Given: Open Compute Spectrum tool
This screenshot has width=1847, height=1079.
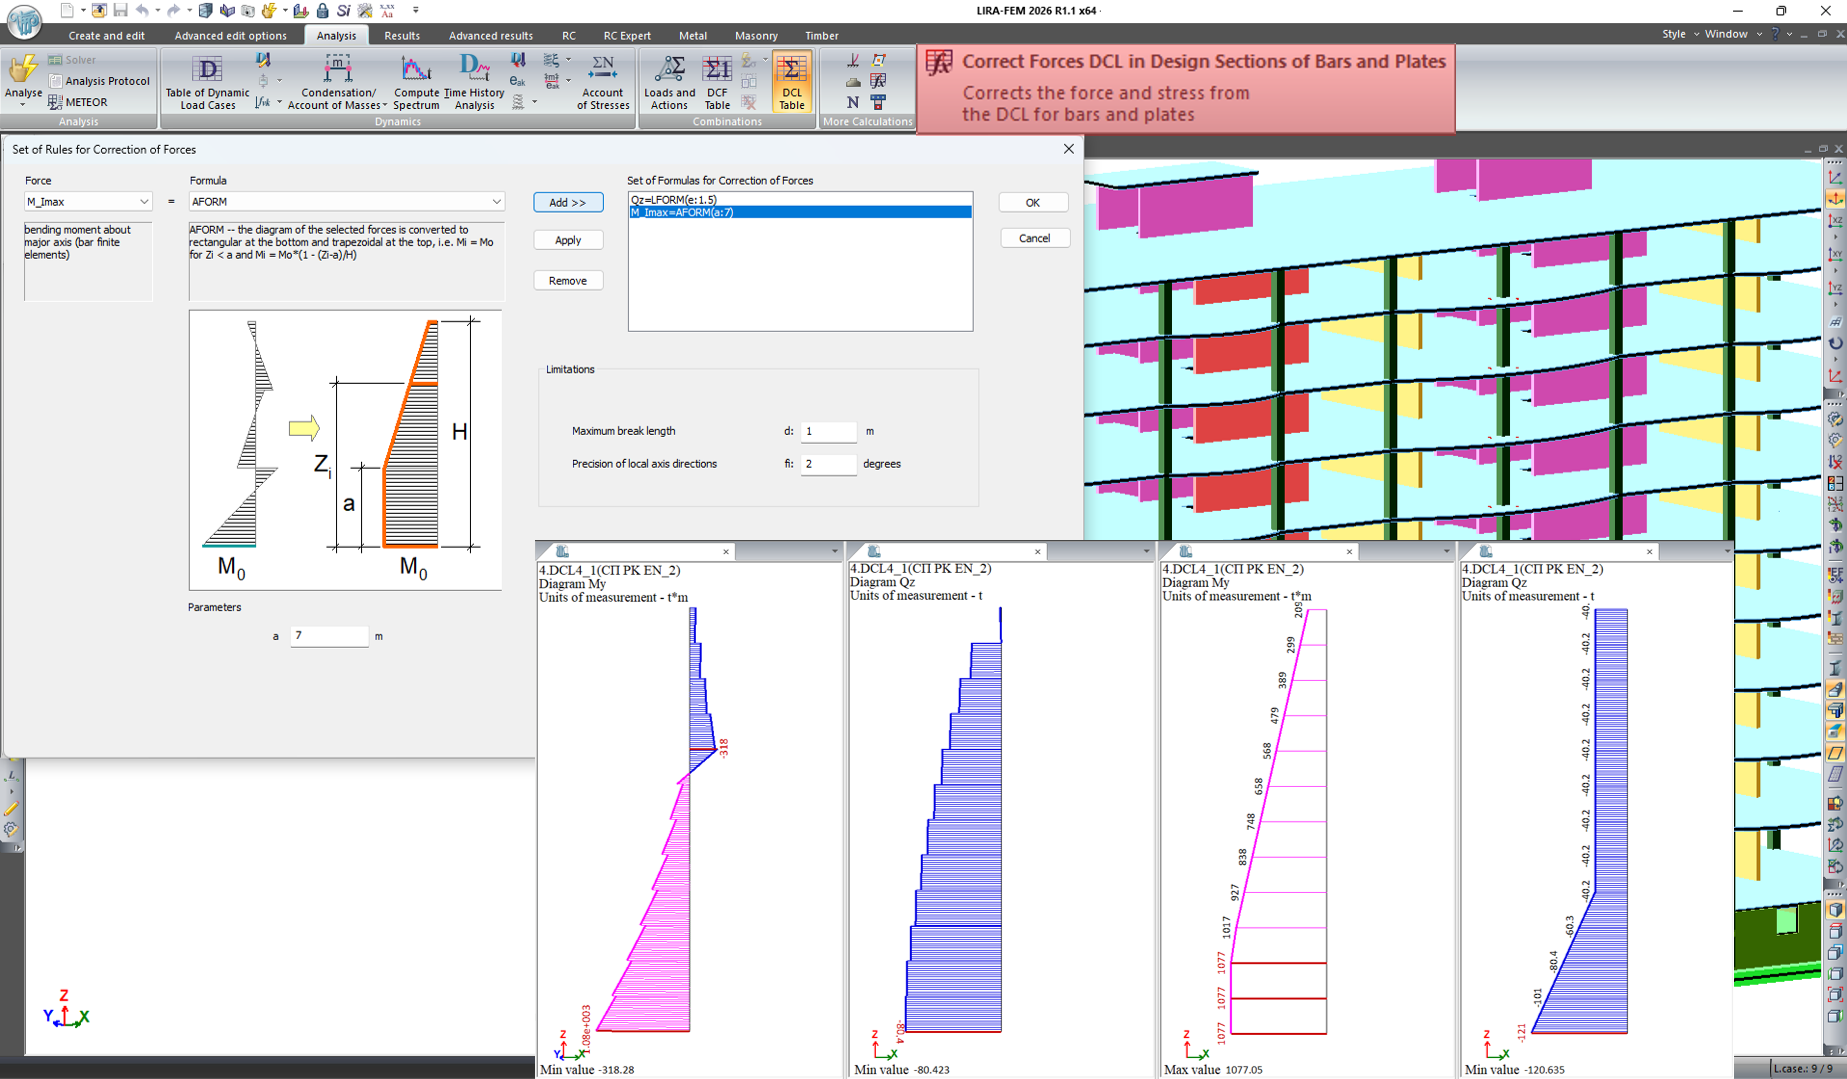Looking at the screenshot, I should point(416,82).
